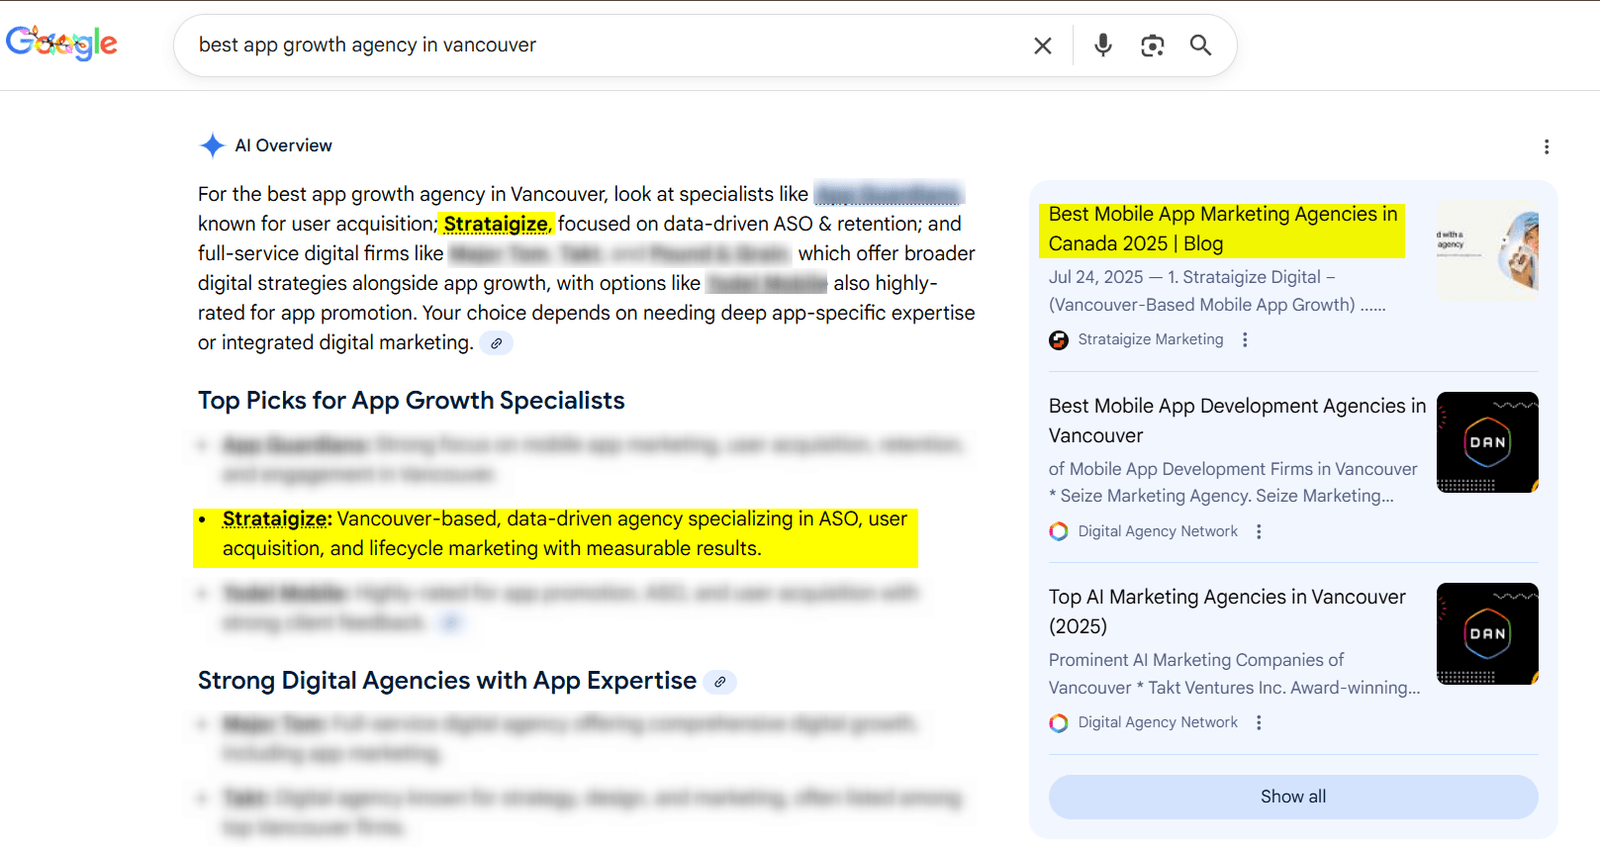Clear the search query with the X icon
Viewport: 1600px width, 847px height.
pos(1042,45)
